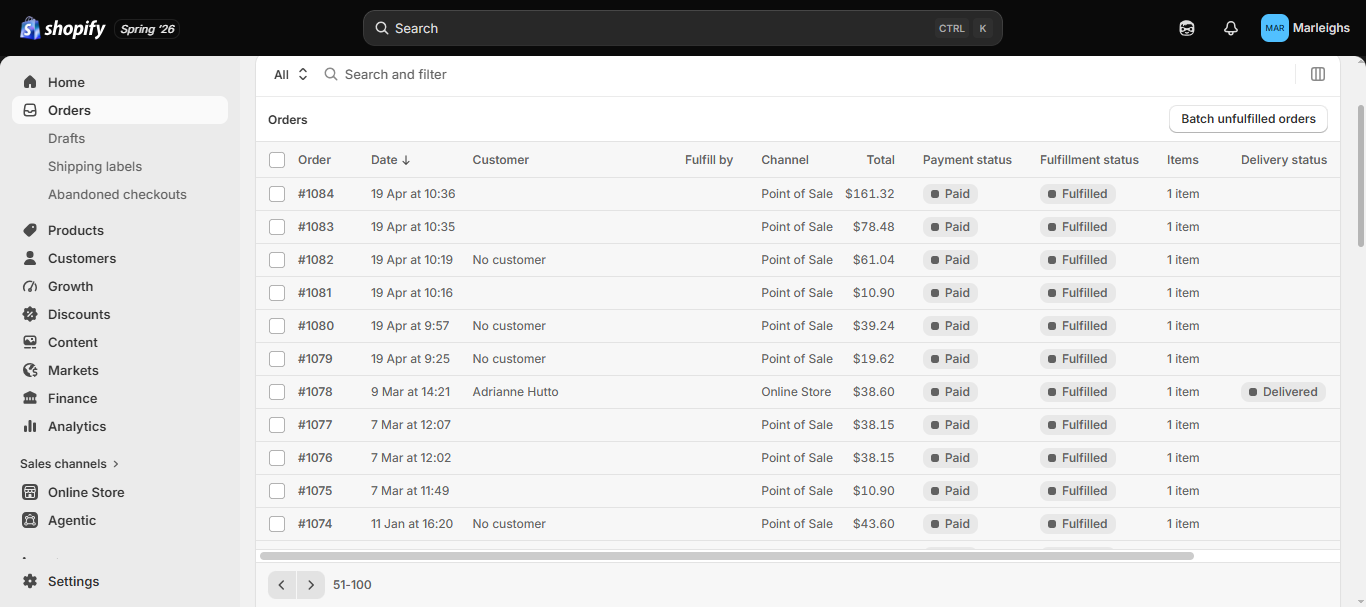The width and height of the screenshot is (1366, 607).
Task: Select the checkbox for order #1083
Action: [x=277, y=227]
